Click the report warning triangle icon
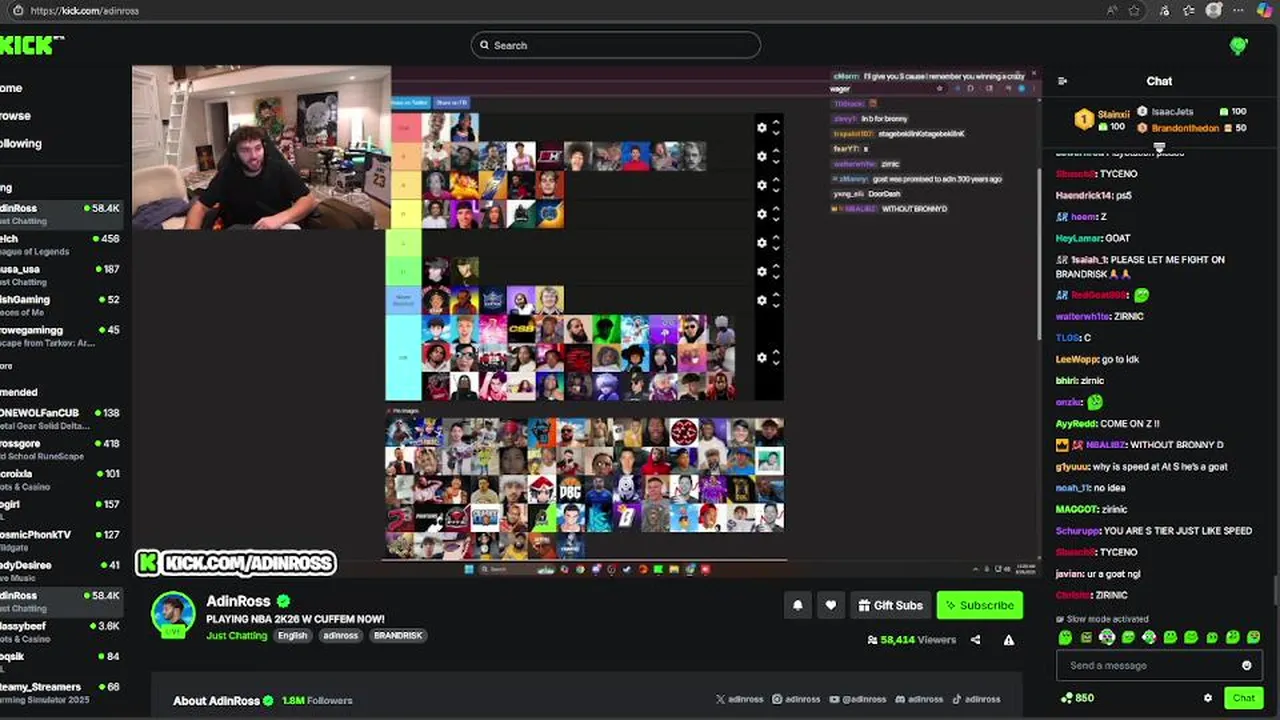The image size is (1280, 720). (x=1008, y=640)
